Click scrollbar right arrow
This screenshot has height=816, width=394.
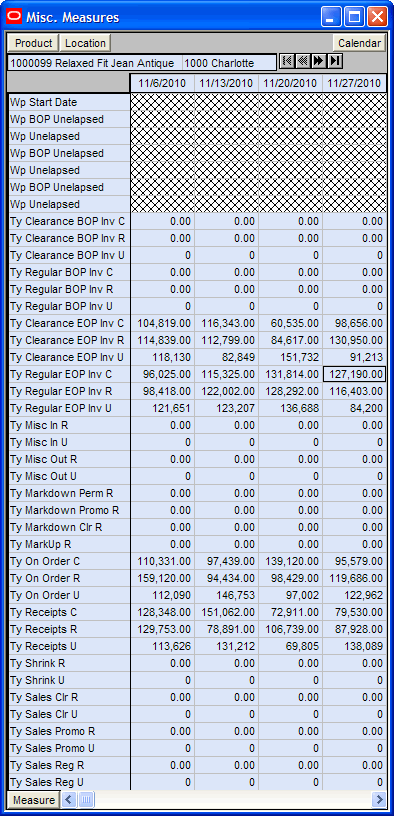379,799
